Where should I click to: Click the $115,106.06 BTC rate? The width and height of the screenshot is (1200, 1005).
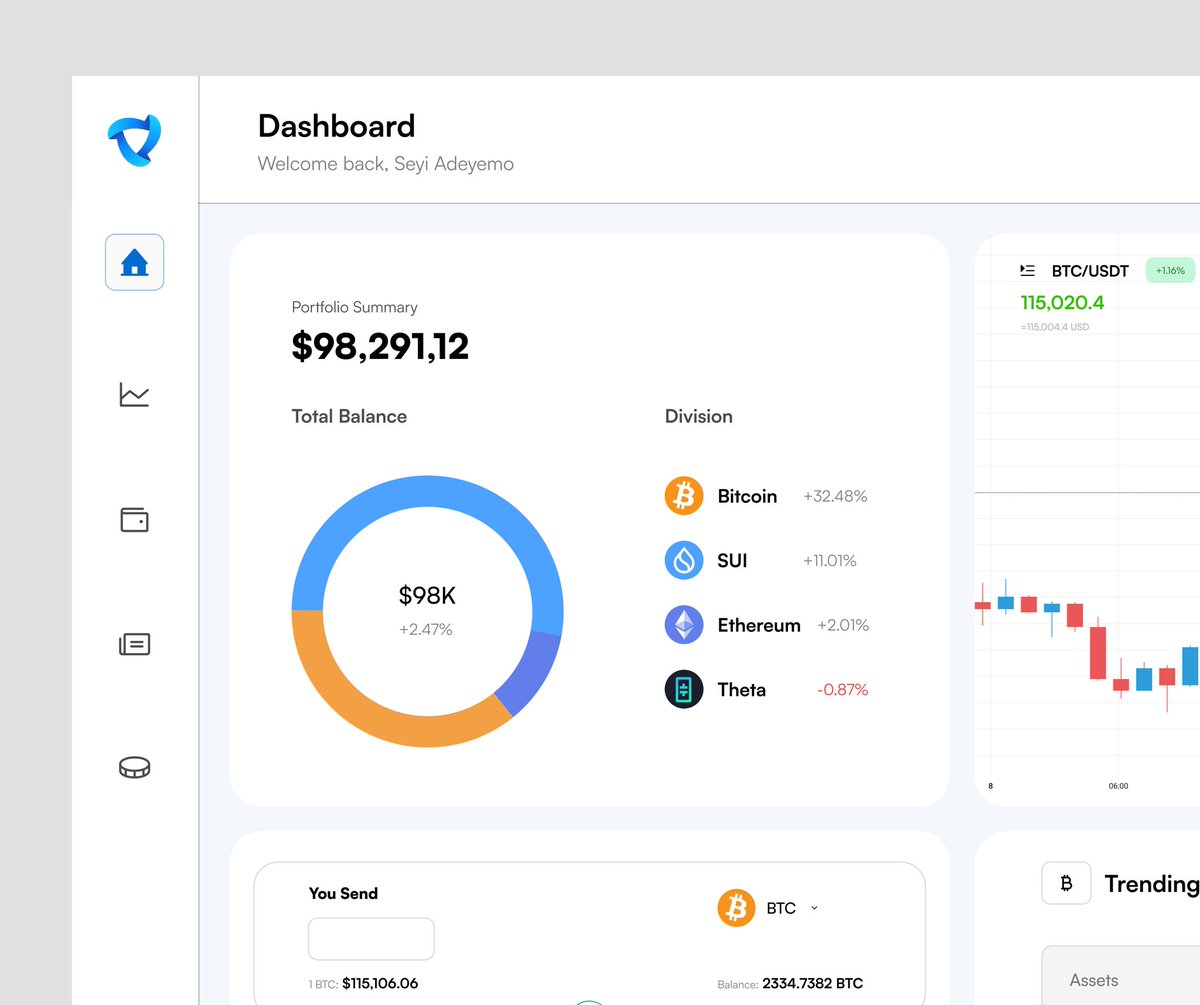[380, 983]
